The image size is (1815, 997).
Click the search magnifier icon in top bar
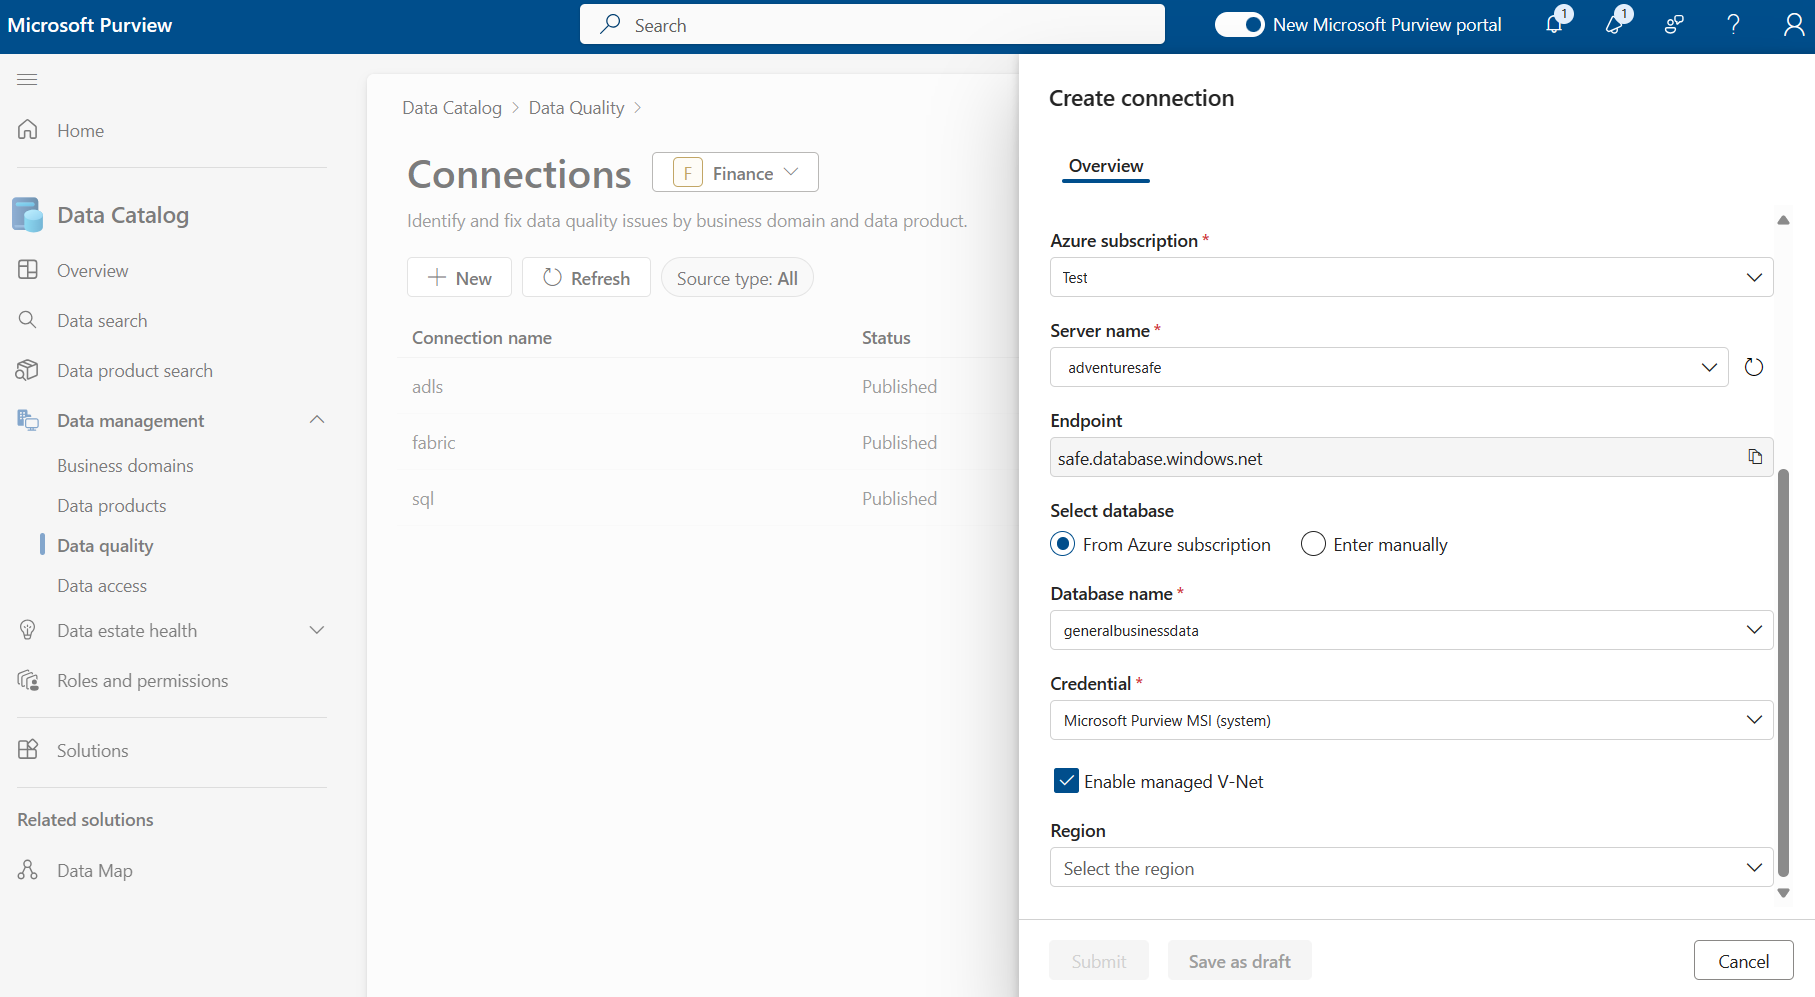[x=610, y=24]
